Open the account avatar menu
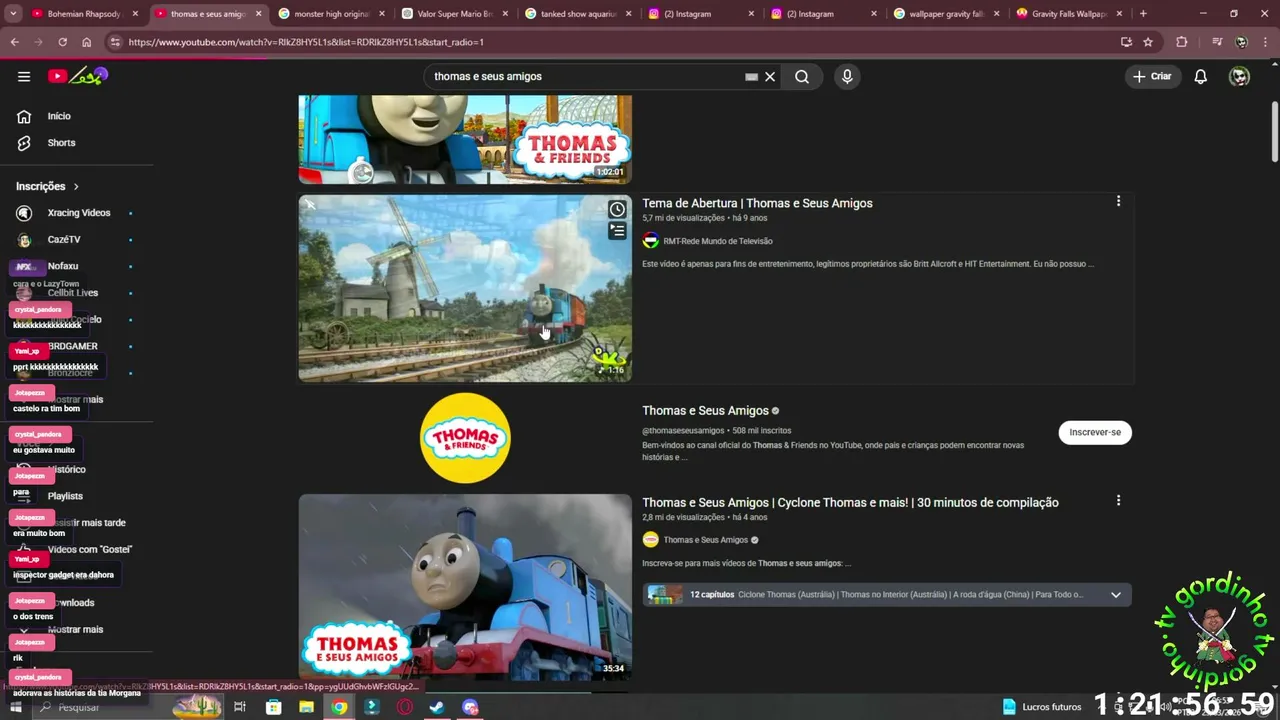The width and height of the screenshot is (1280, 720). click(x=1239, y=76)
